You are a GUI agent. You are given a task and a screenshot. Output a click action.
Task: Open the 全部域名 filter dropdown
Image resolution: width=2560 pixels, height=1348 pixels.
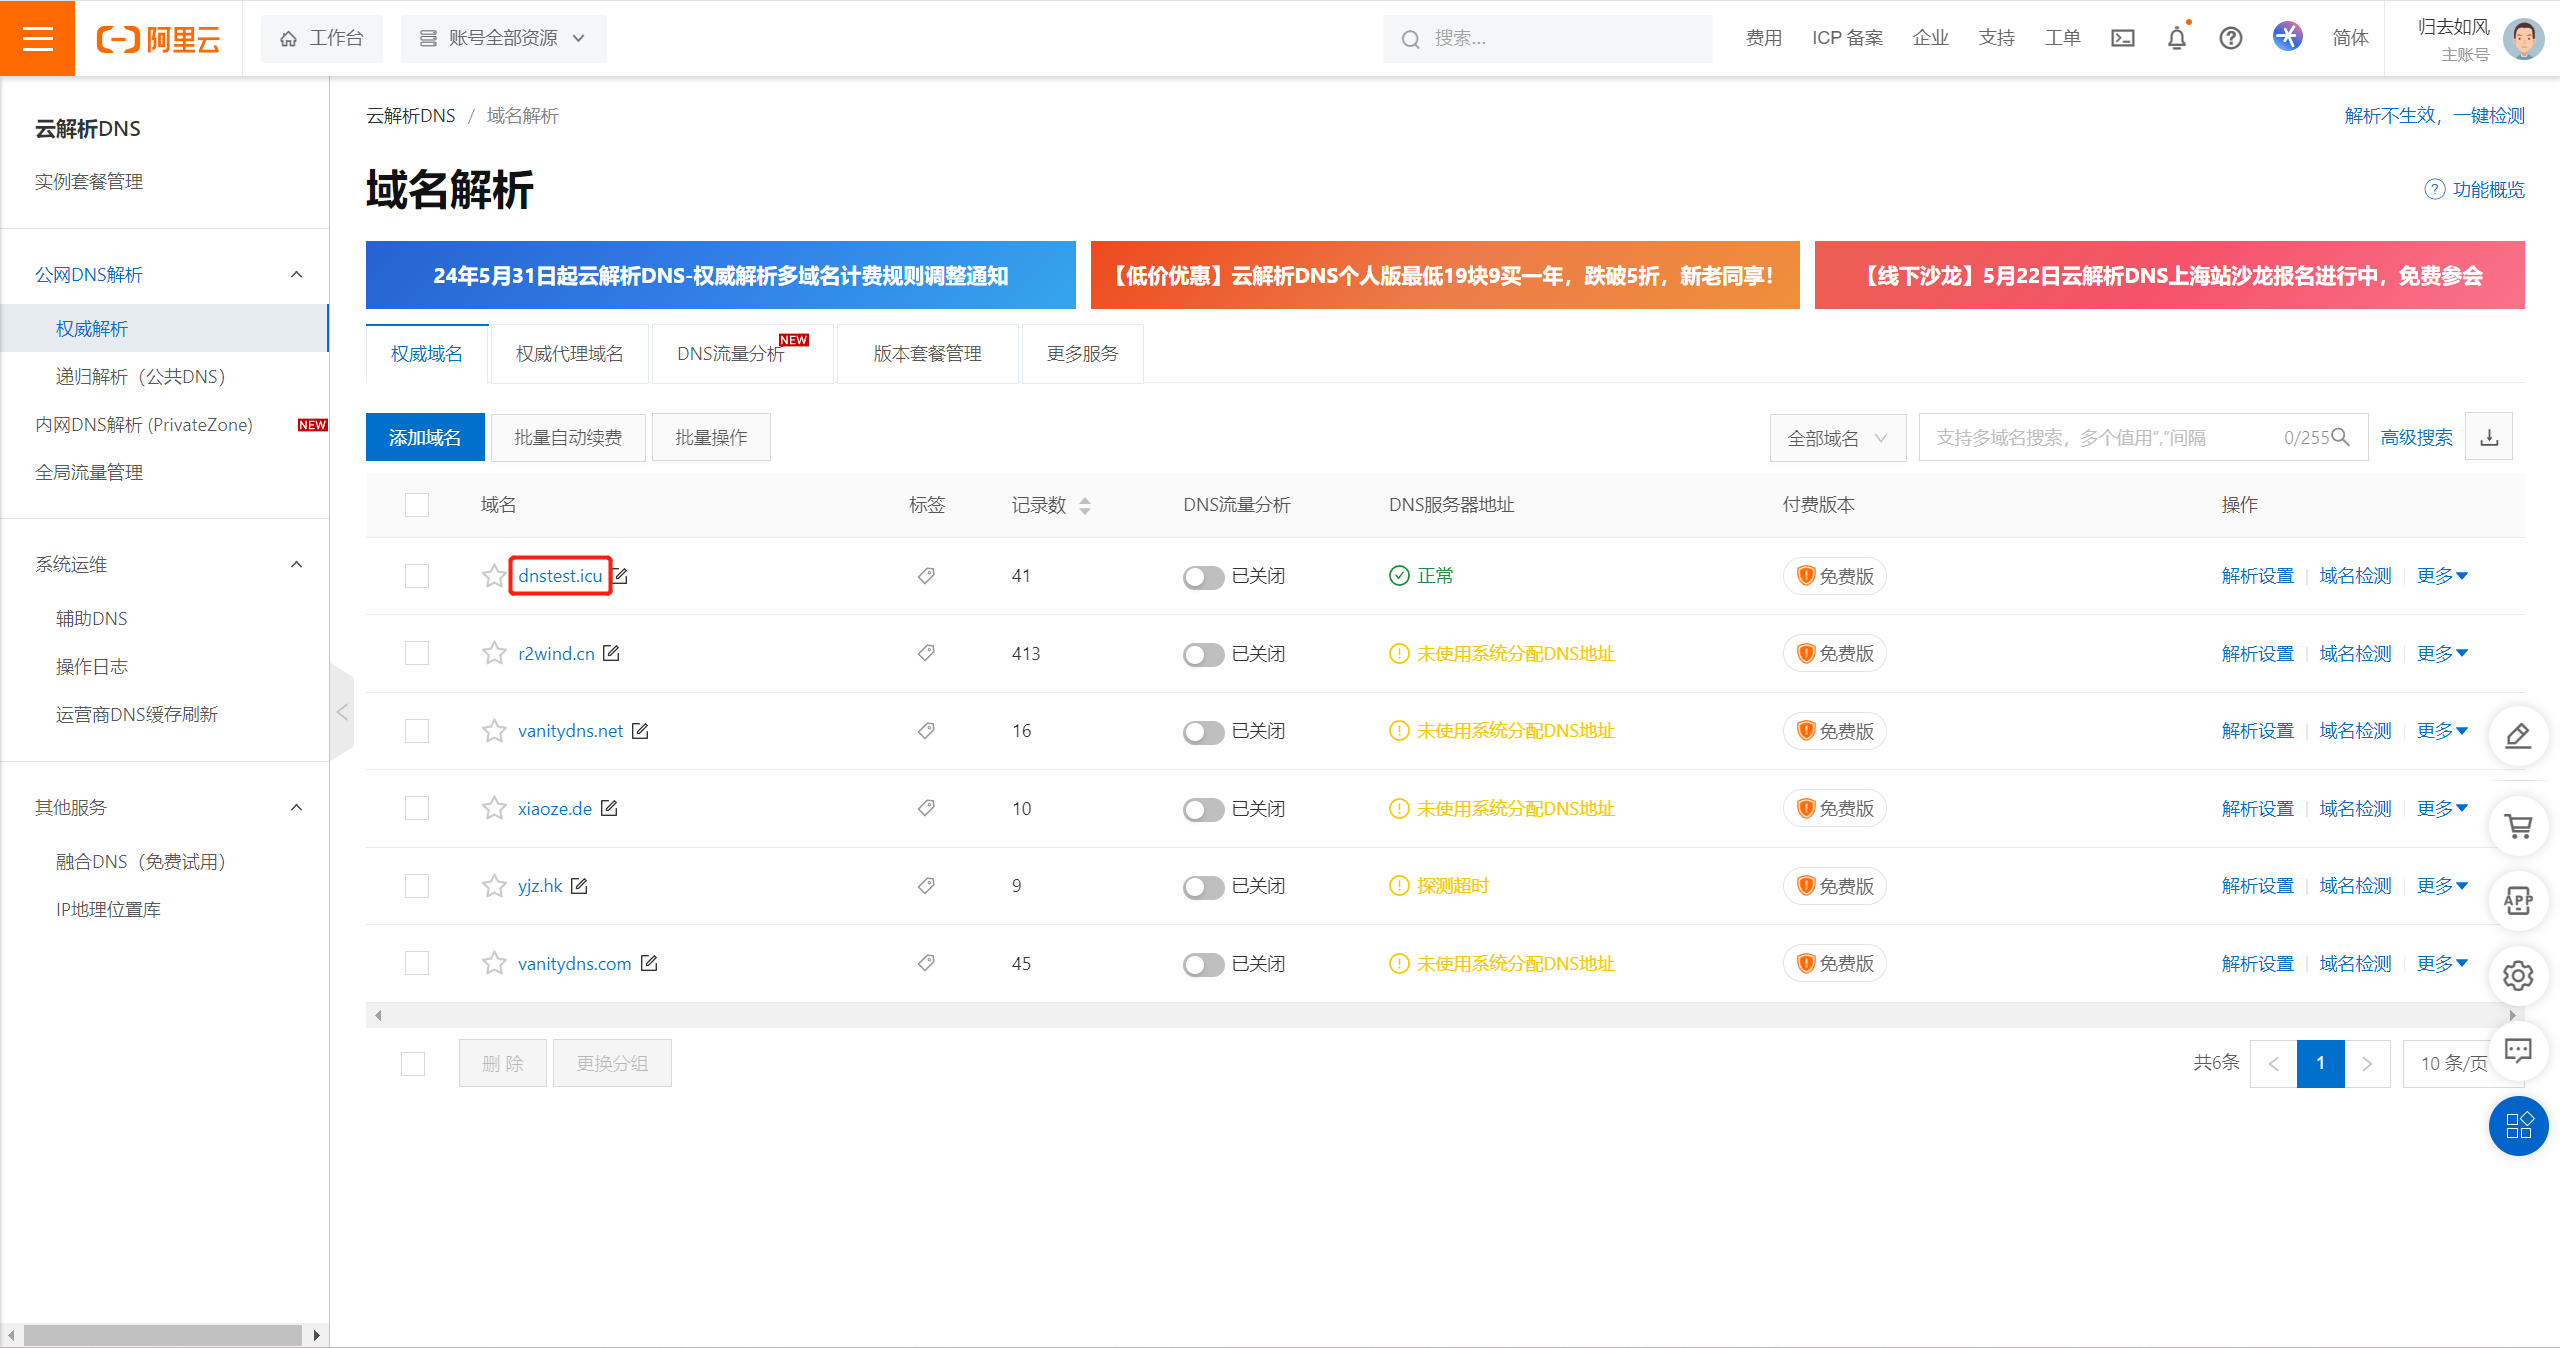1837,438
